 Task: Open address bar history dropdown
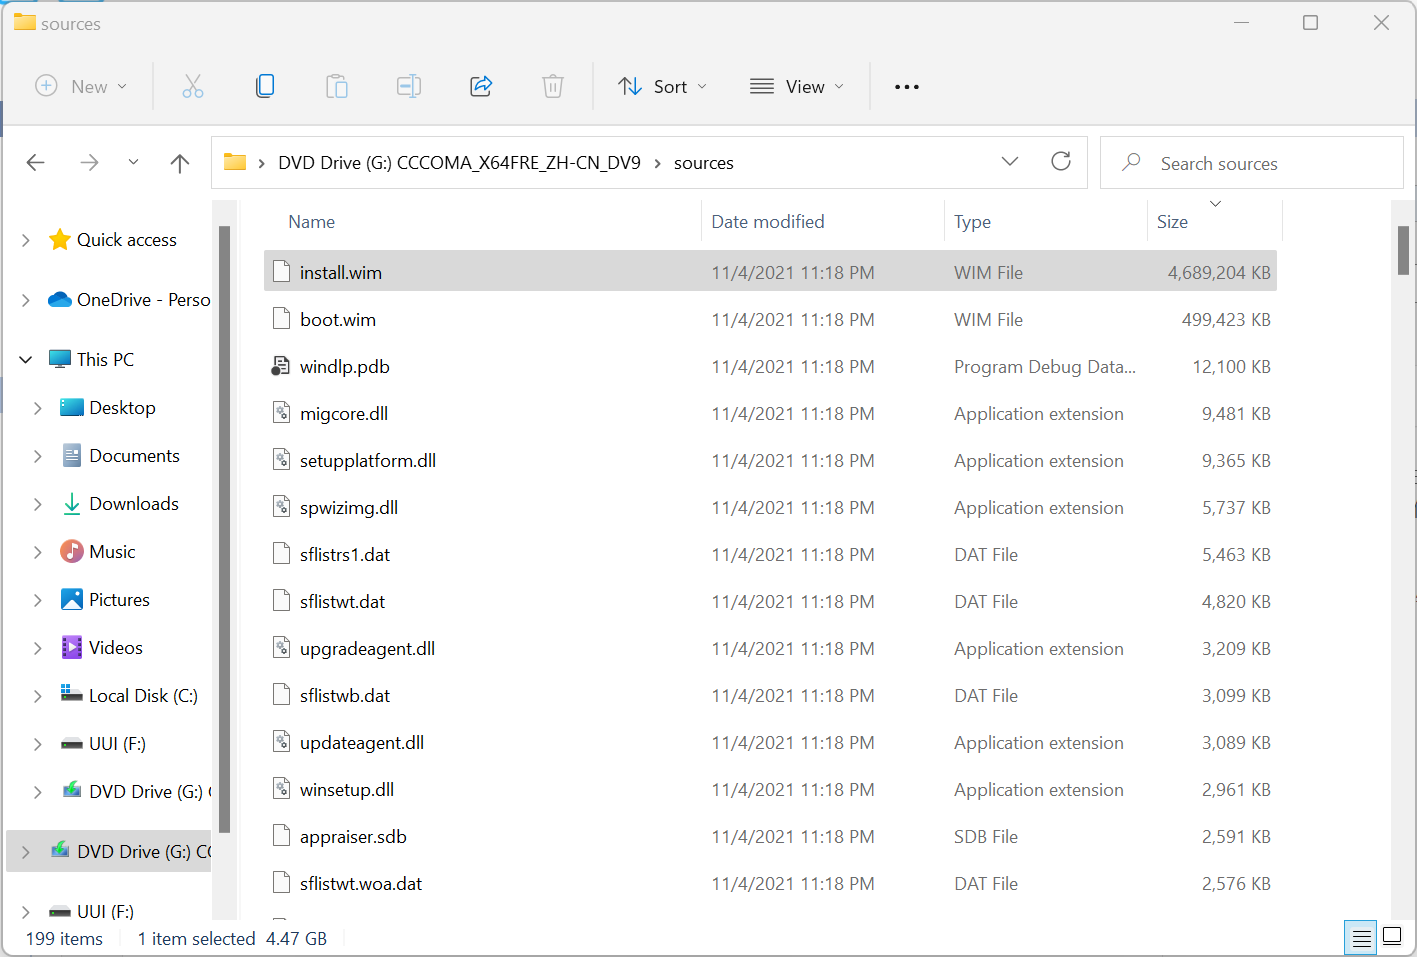click(x=1010, y=161)
